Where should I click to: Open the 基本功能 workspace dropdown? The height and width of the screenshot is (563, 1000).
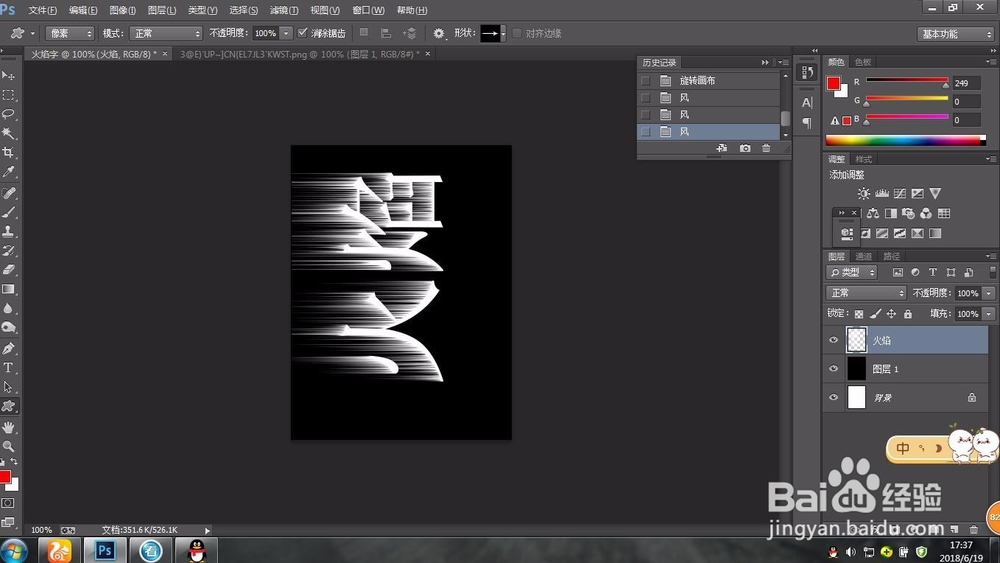(x=955, y=34)
